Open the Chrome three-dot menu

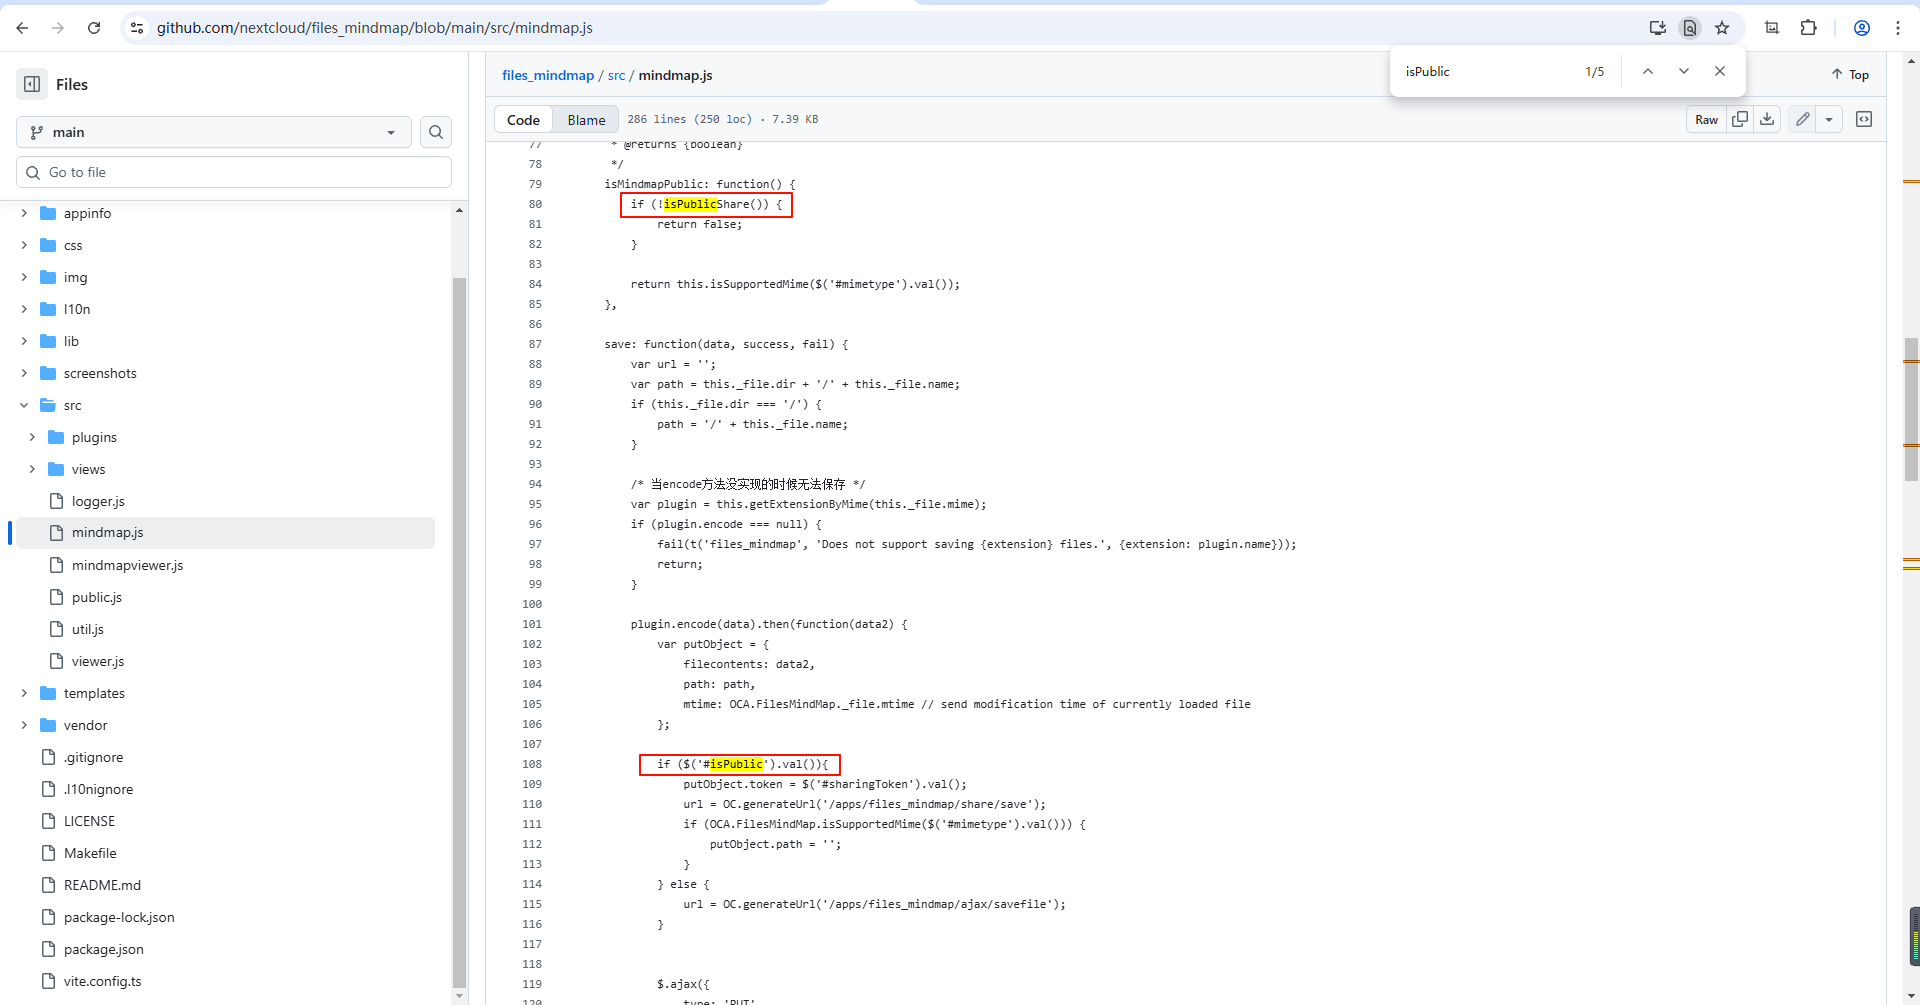click(1898, 28)
